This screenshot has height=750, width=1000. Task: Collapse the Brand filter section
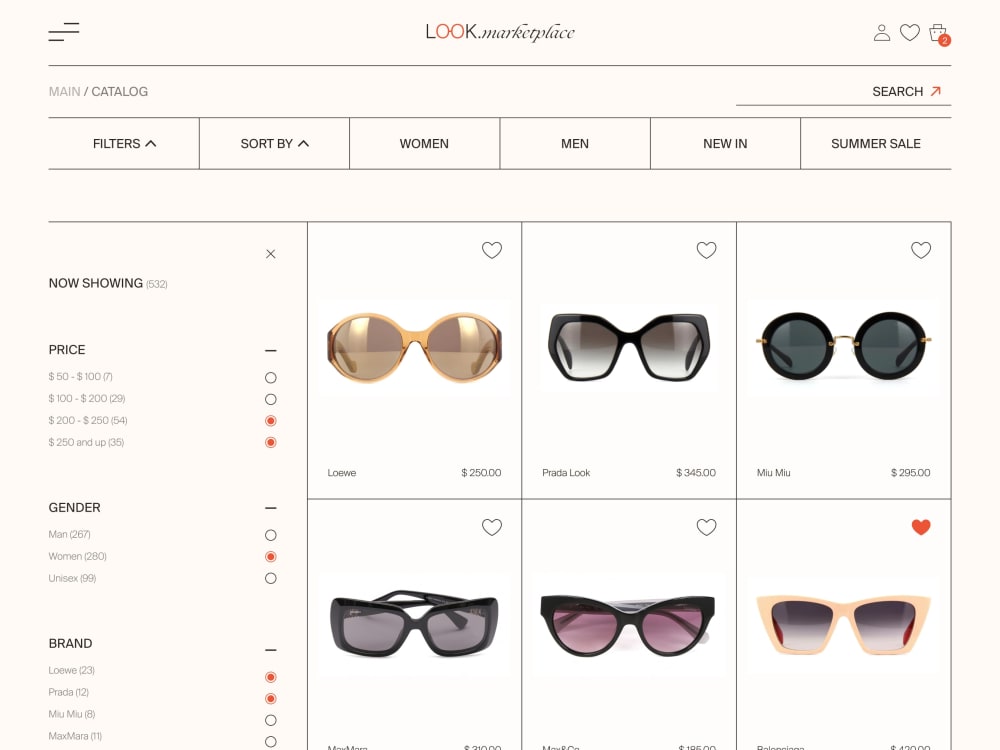tap(270, 651)
